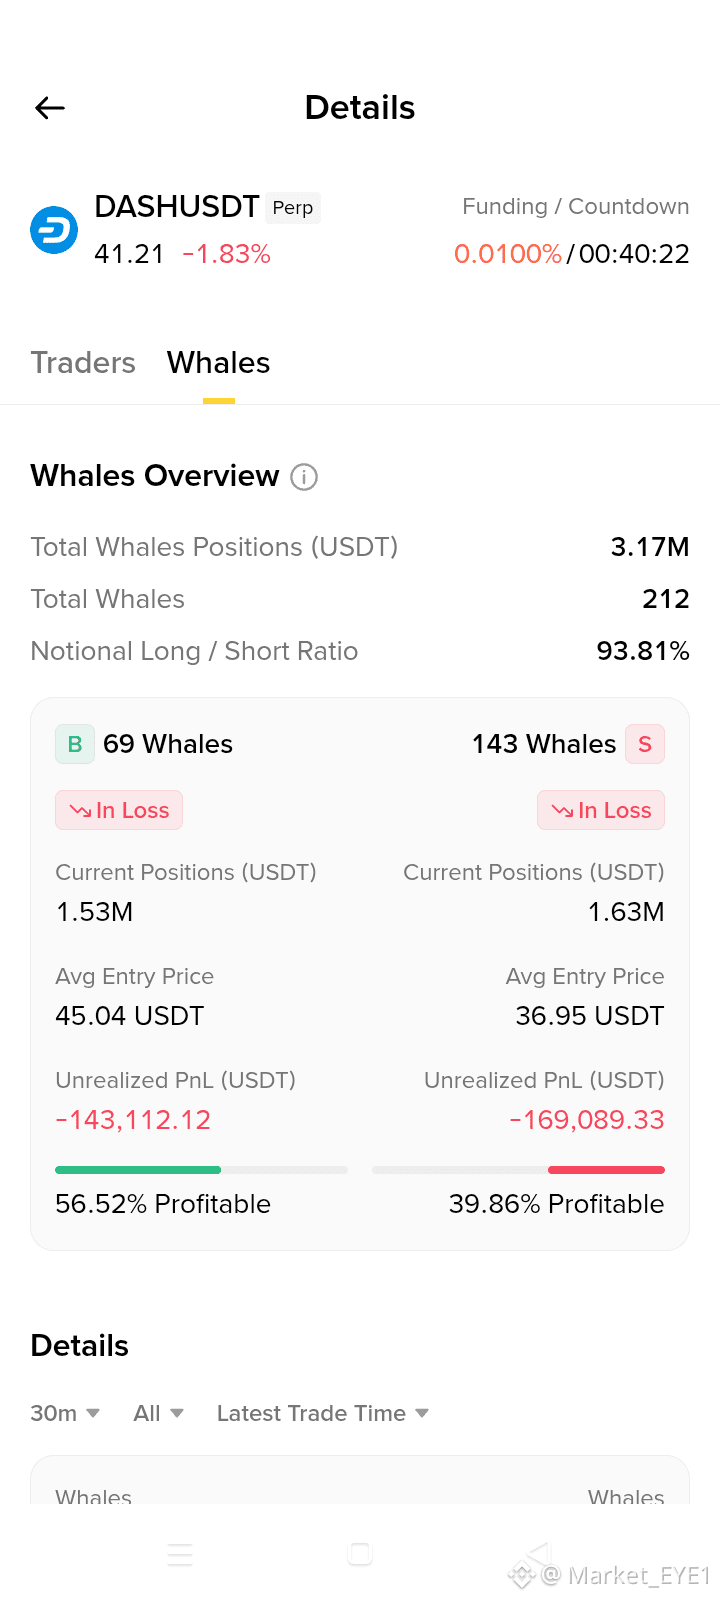Tap the left In Loss tag
The height and width of the screenshot is (1600, 720).
pos(119,810)
